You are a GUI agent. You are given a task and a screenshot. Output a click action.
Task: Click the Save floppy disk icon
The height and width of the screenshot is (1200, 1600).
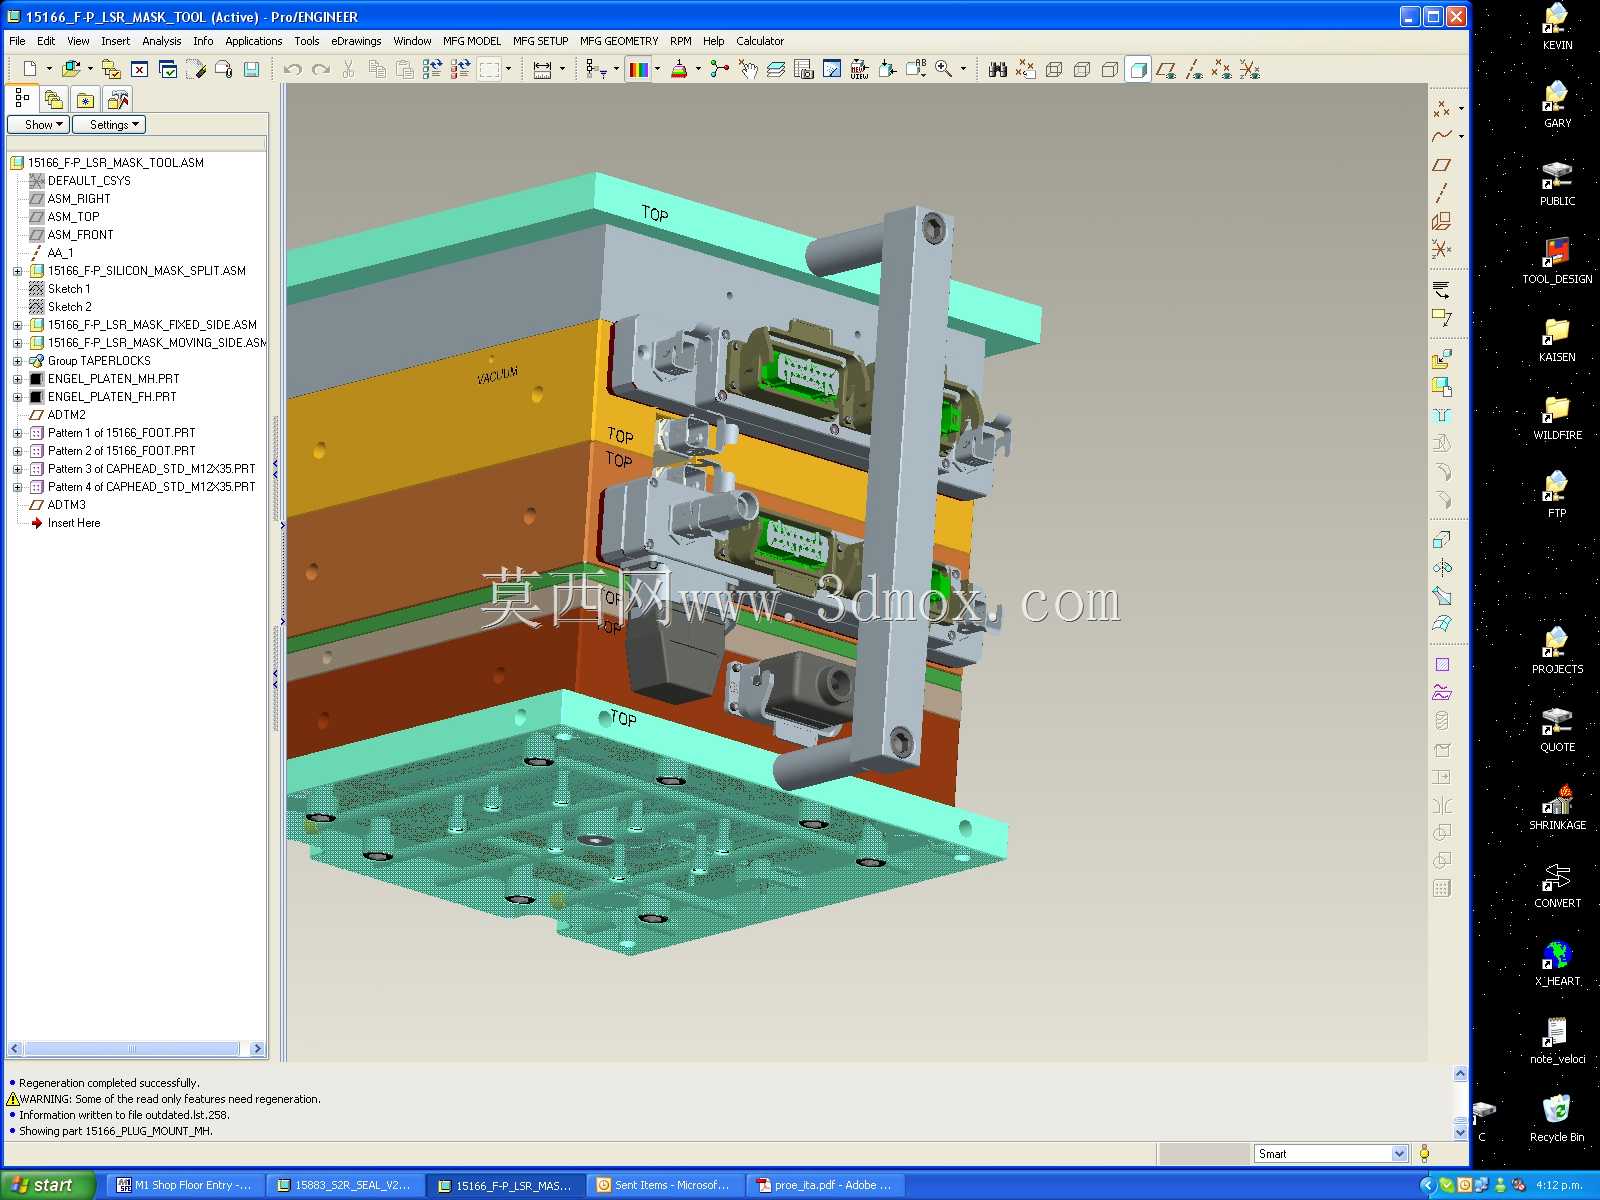click(x=252, y=69)
